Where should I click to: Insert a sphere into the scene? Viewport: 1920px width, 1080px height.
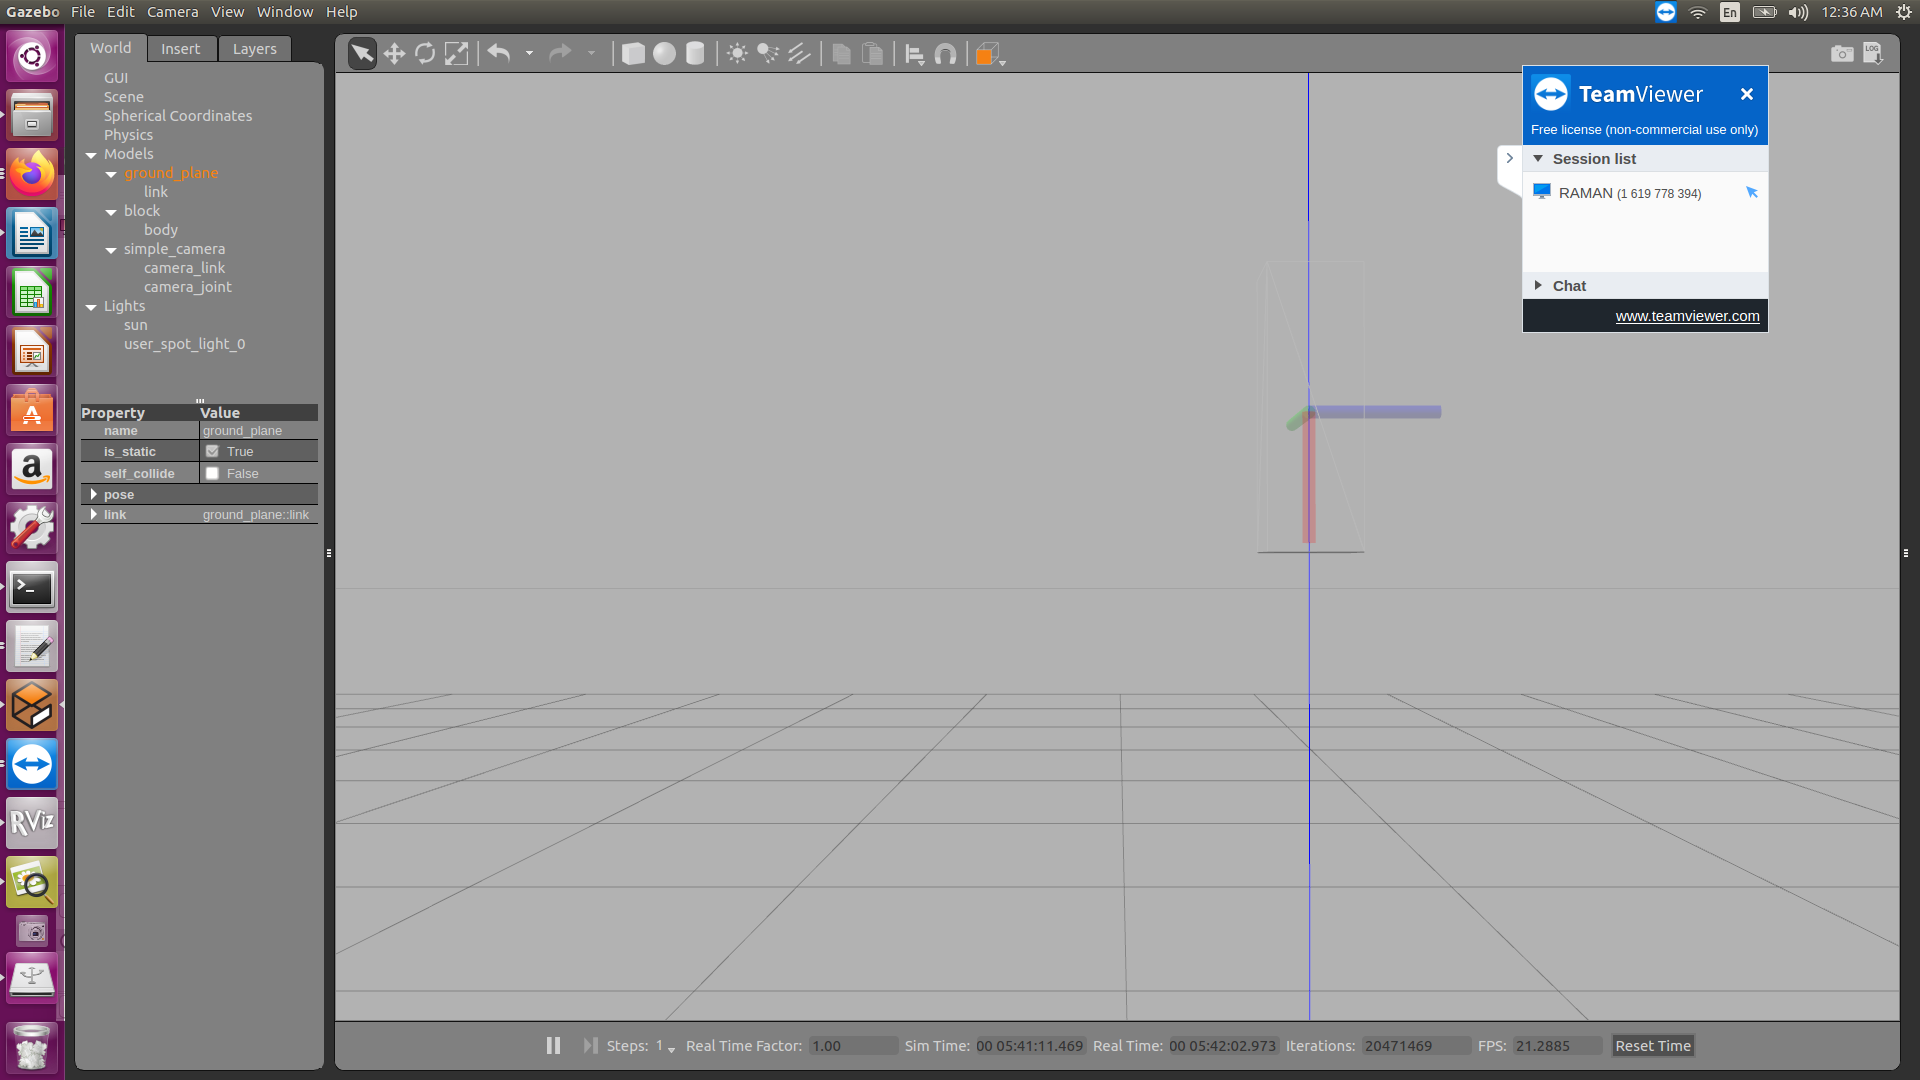pyautogui.click(x=664, y=53)
